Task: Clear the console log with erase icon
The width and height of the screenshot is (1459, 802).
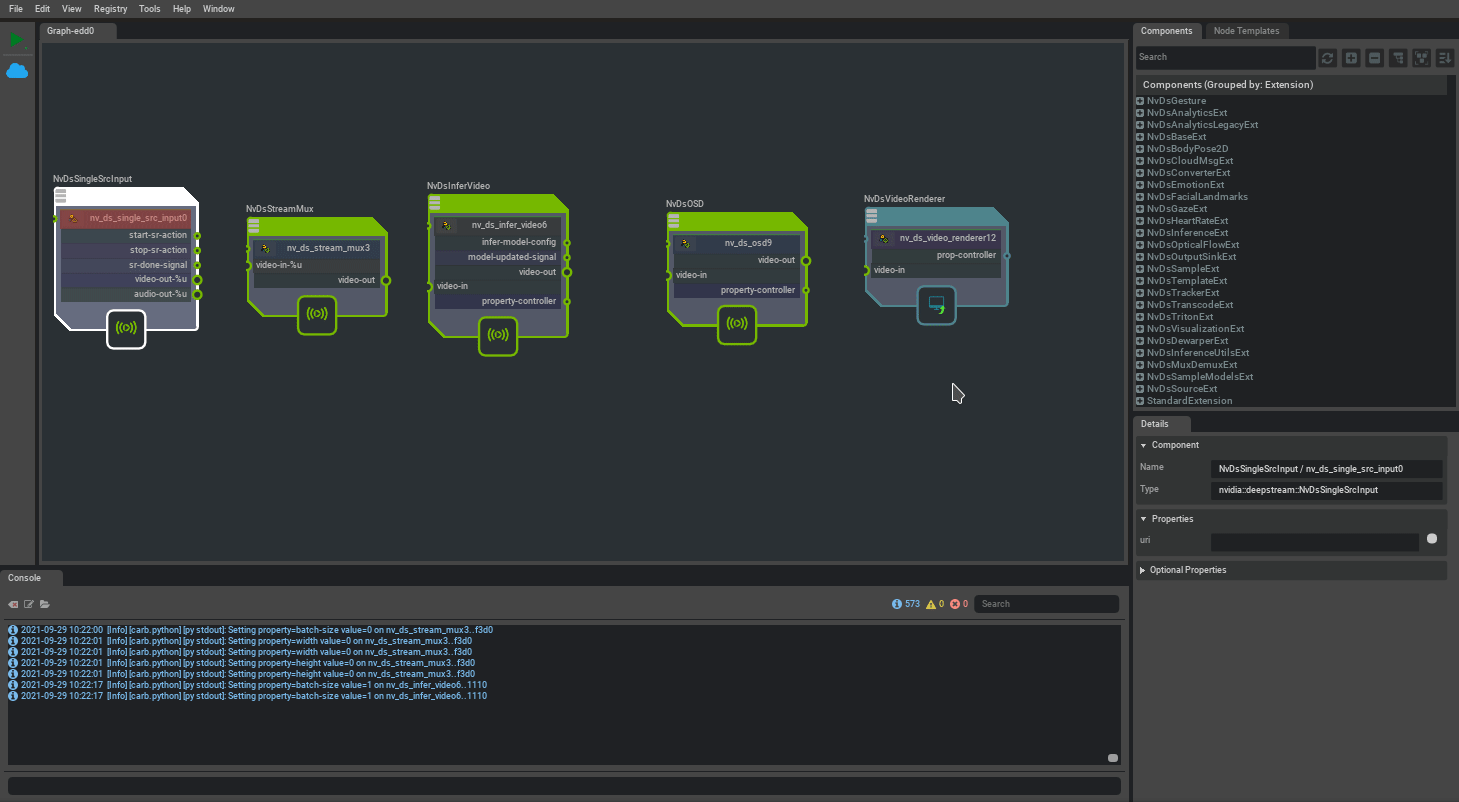Action: (x=13, y=604)
